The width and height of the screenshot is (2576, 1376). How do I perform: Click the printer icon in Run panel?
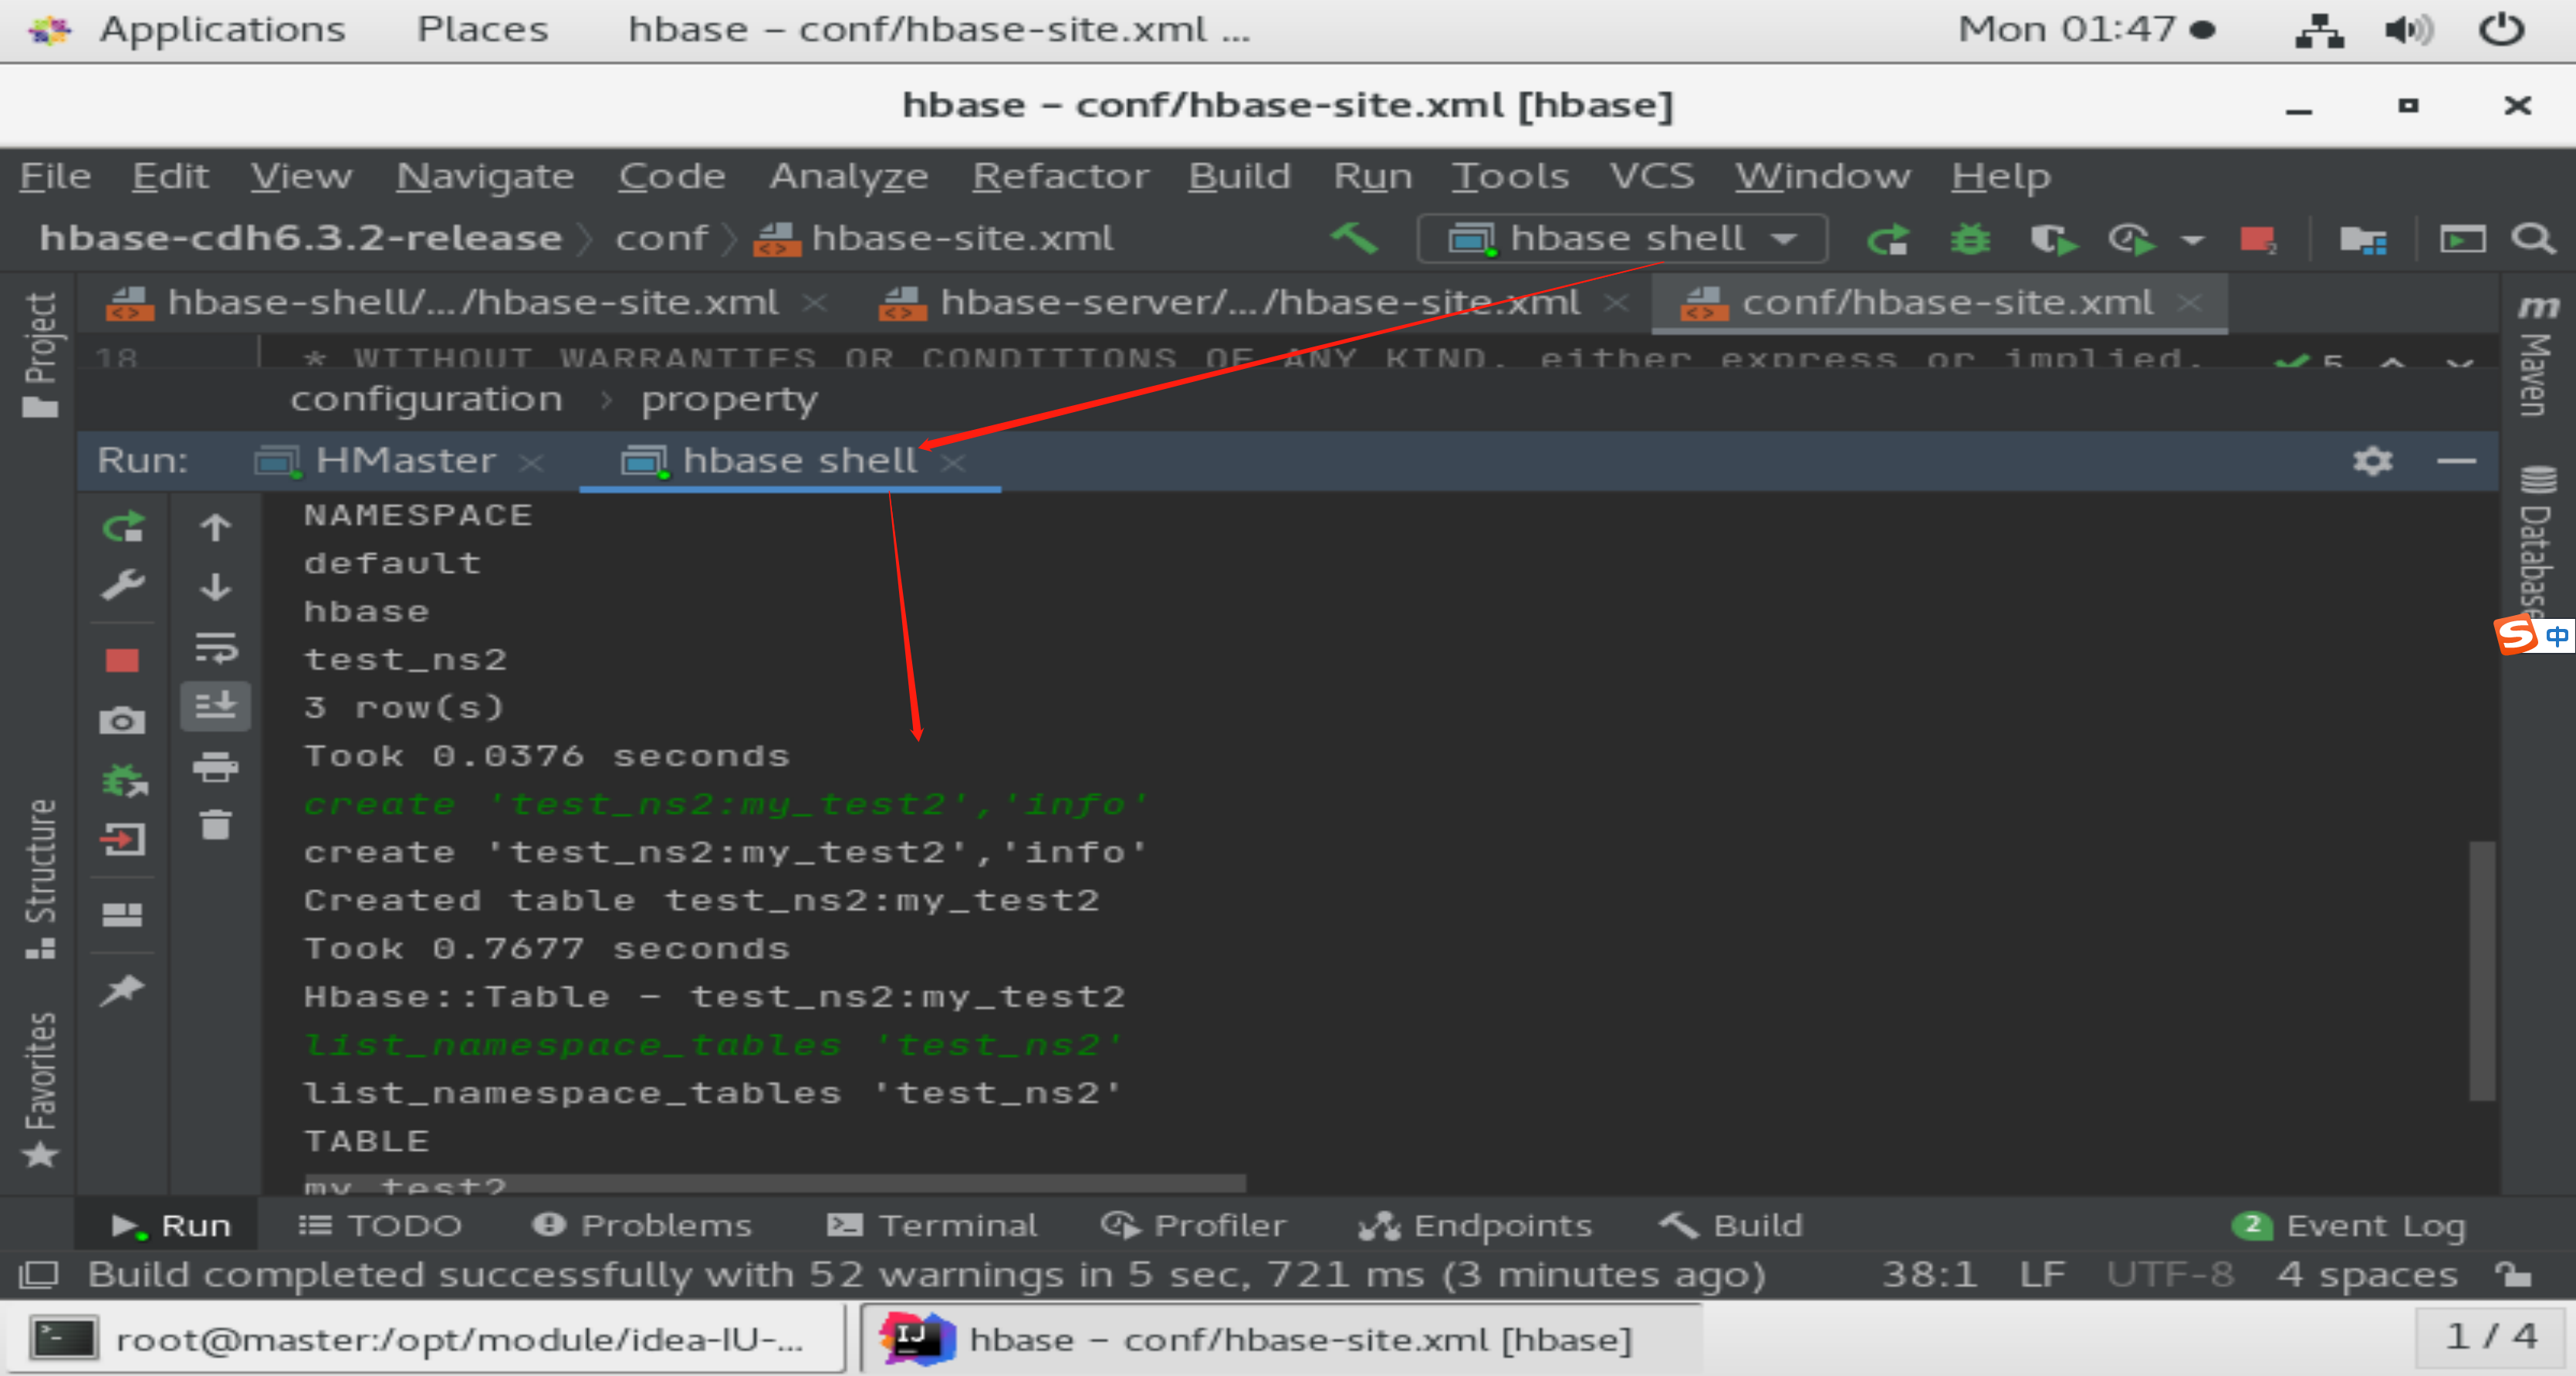tap(215, 767)
